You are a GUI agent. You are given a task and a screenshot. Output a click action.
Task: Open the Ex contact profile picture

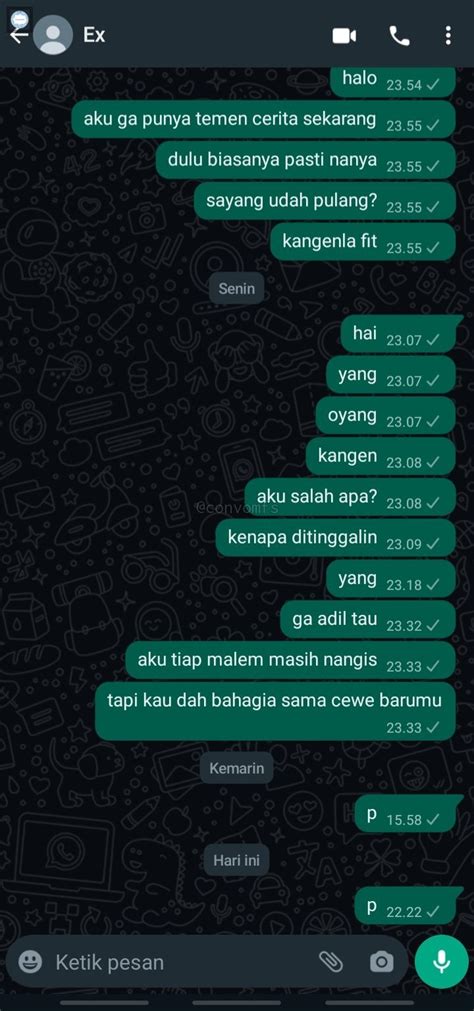[53, 35]
